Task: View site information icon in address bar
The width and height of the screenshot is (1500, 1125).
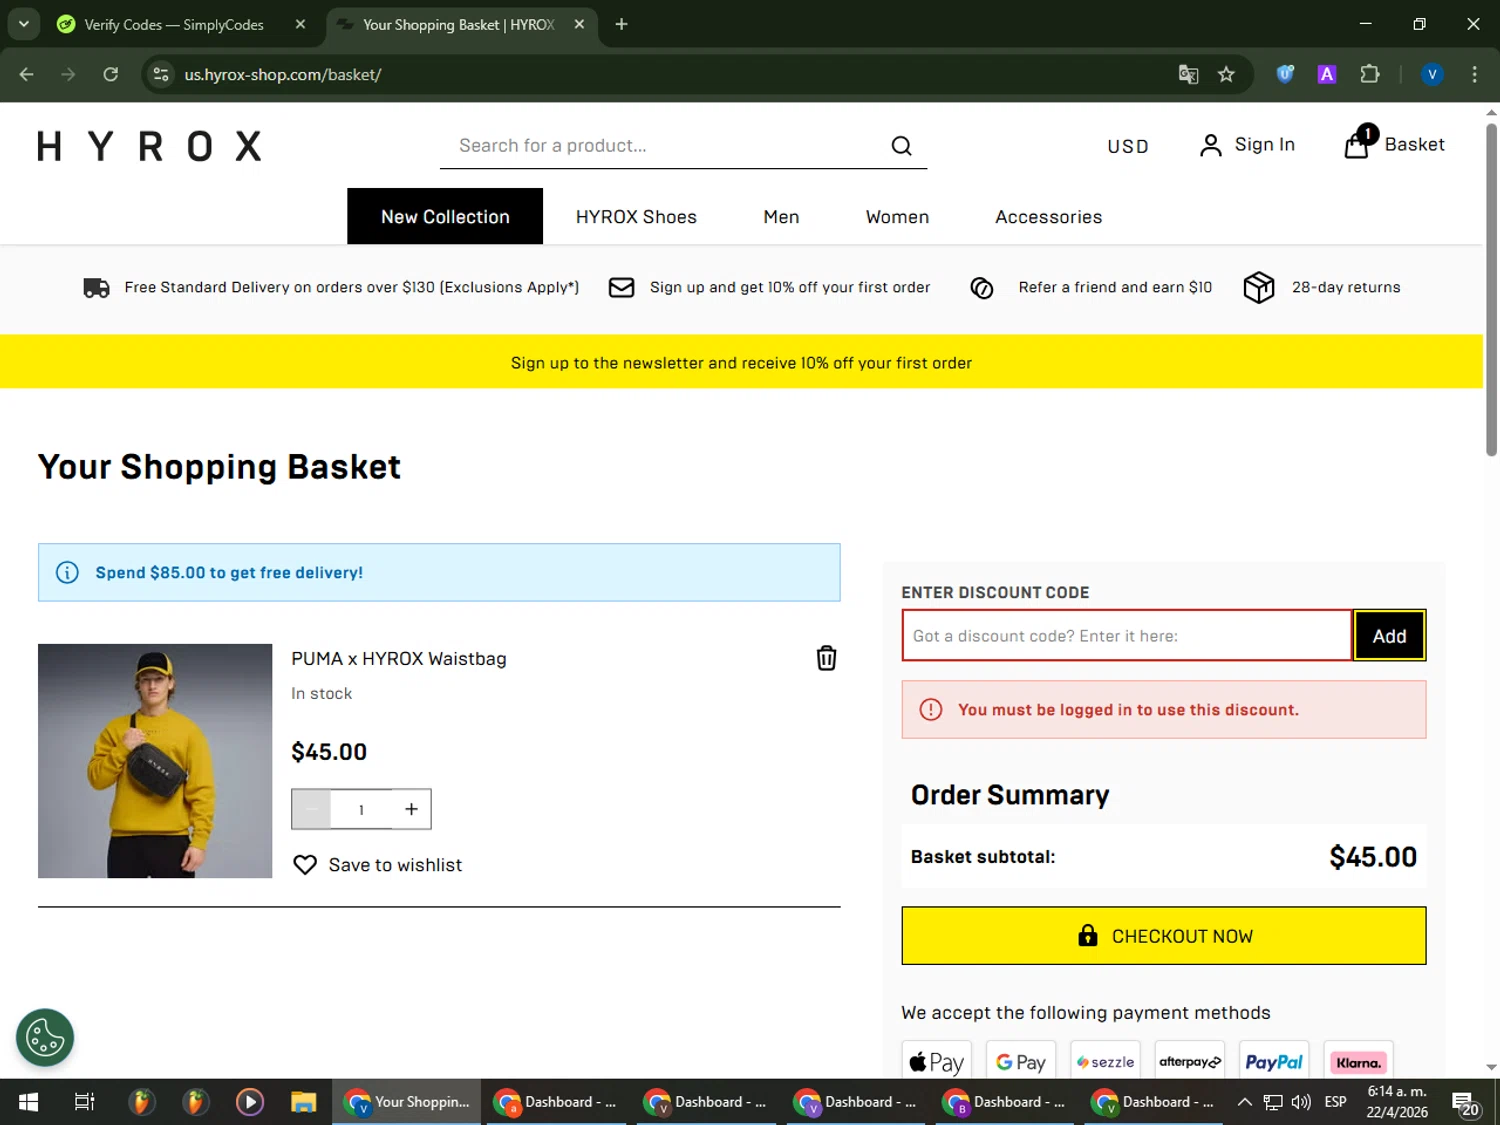Action: tap(161, 74)
